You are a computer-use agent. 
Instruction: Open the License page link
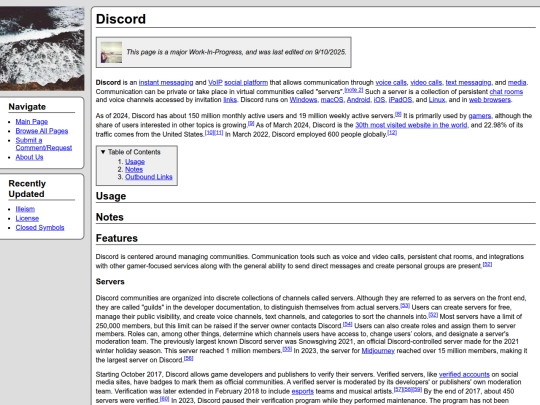point(27,218)
